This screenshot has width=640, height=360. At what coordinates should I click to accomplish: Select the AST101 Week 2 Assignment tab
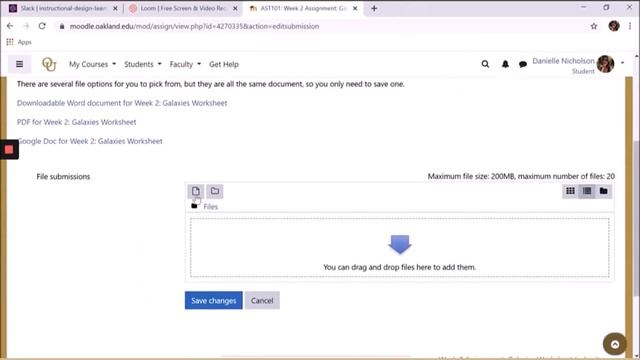tap(303, 8)
